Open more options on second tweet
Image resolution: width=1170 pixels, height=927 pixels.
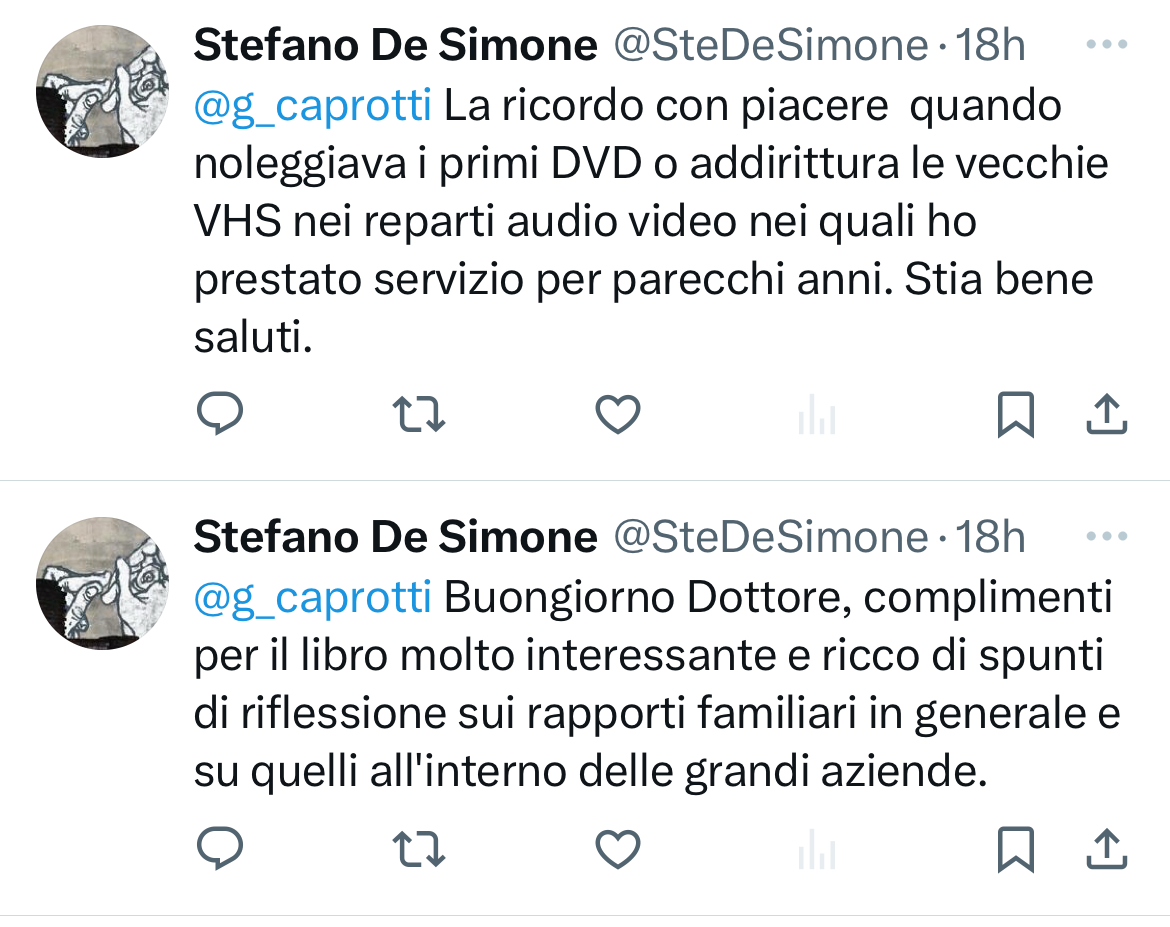[1106, 537]
